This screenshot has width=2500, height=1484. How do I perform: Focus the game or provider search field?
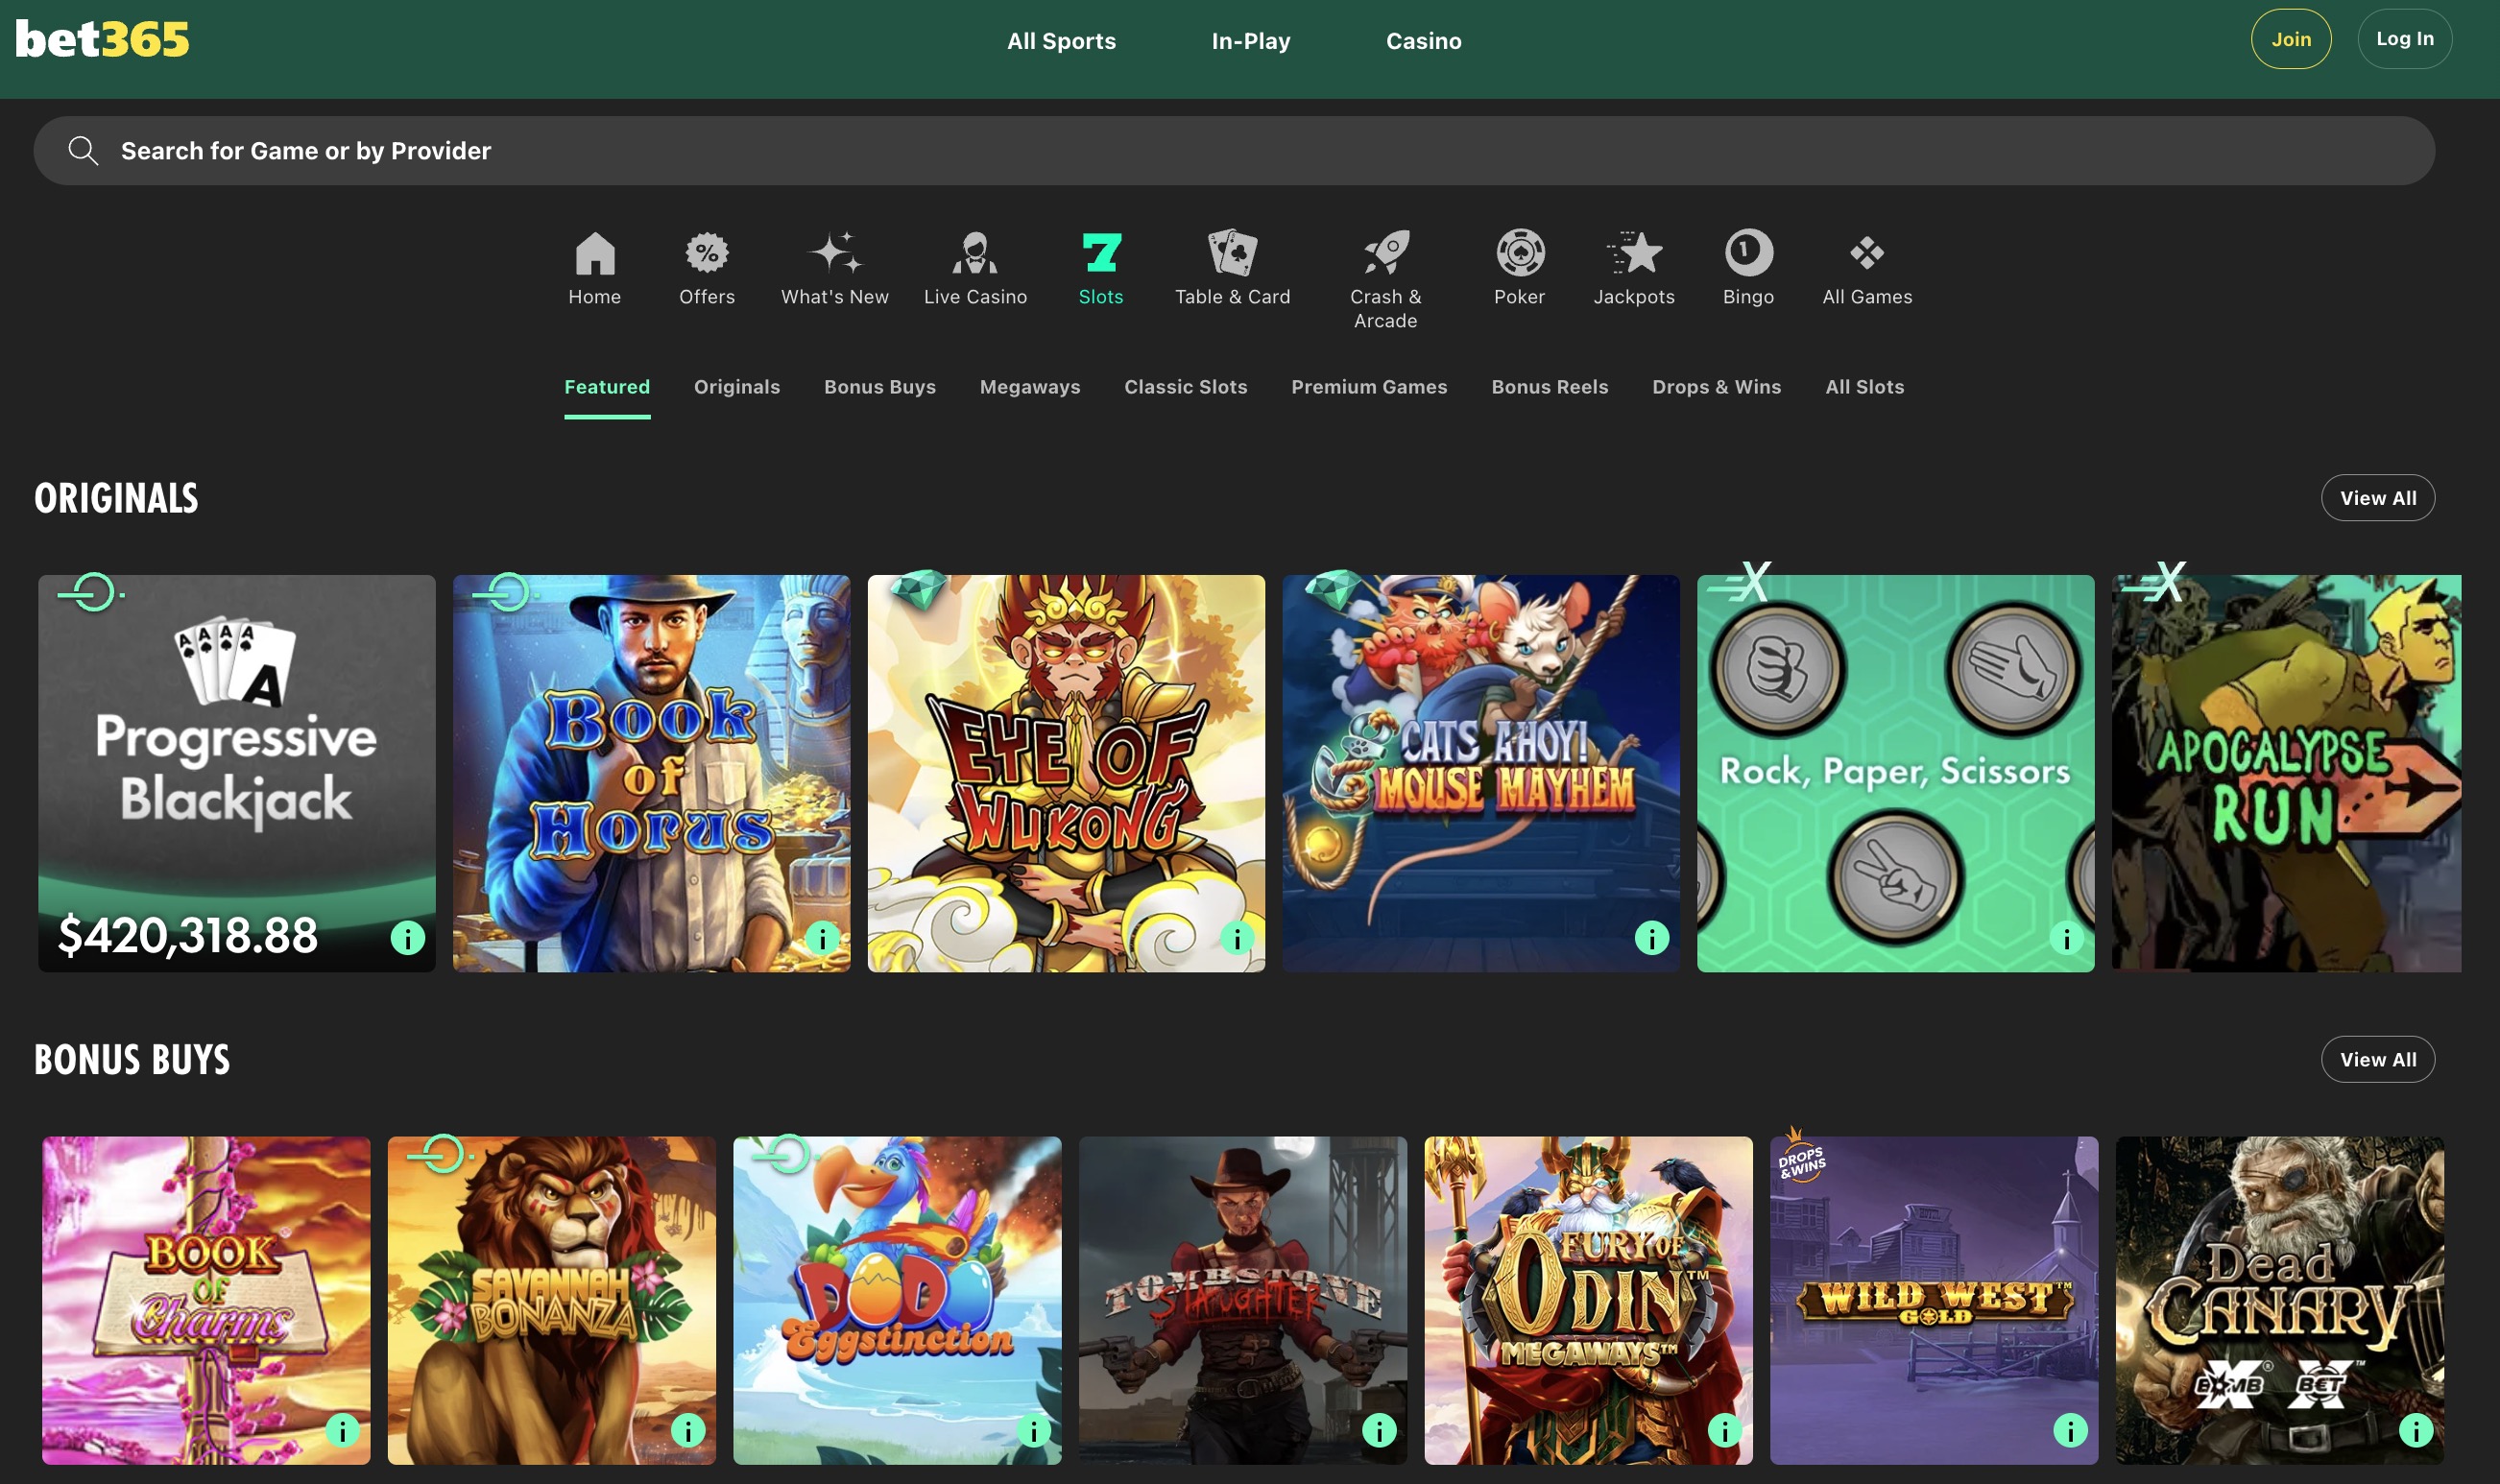pos(1234,151)
